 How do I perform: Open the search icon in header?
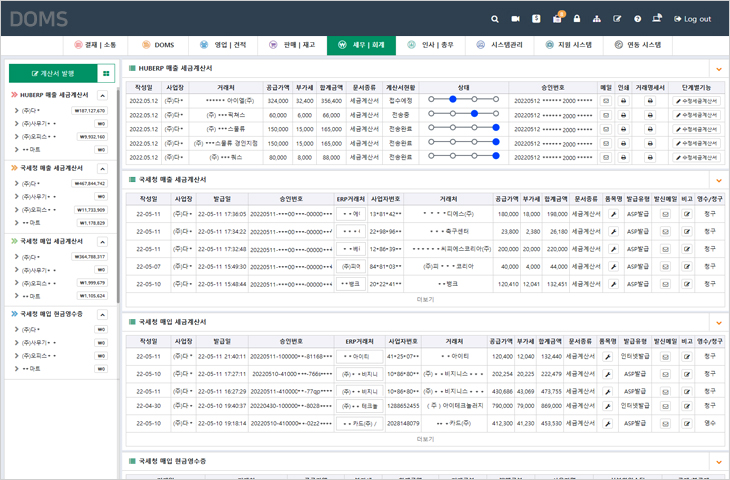(495, 19)
